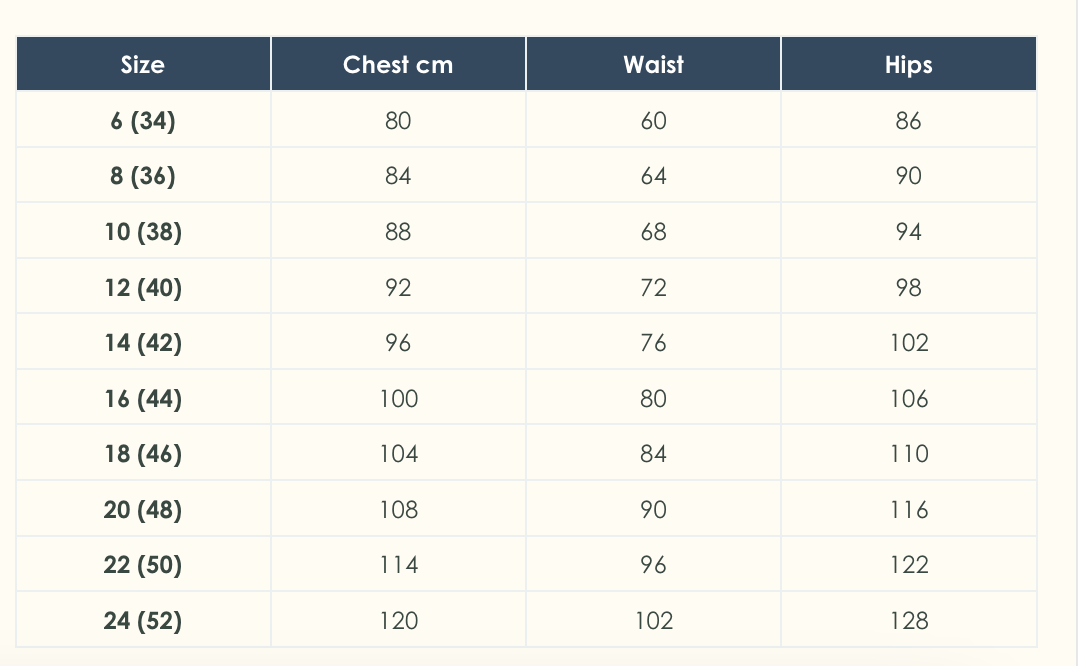Click the Waist column header
The height and width of the screenshot is (666, 1078).
(653, 65)
